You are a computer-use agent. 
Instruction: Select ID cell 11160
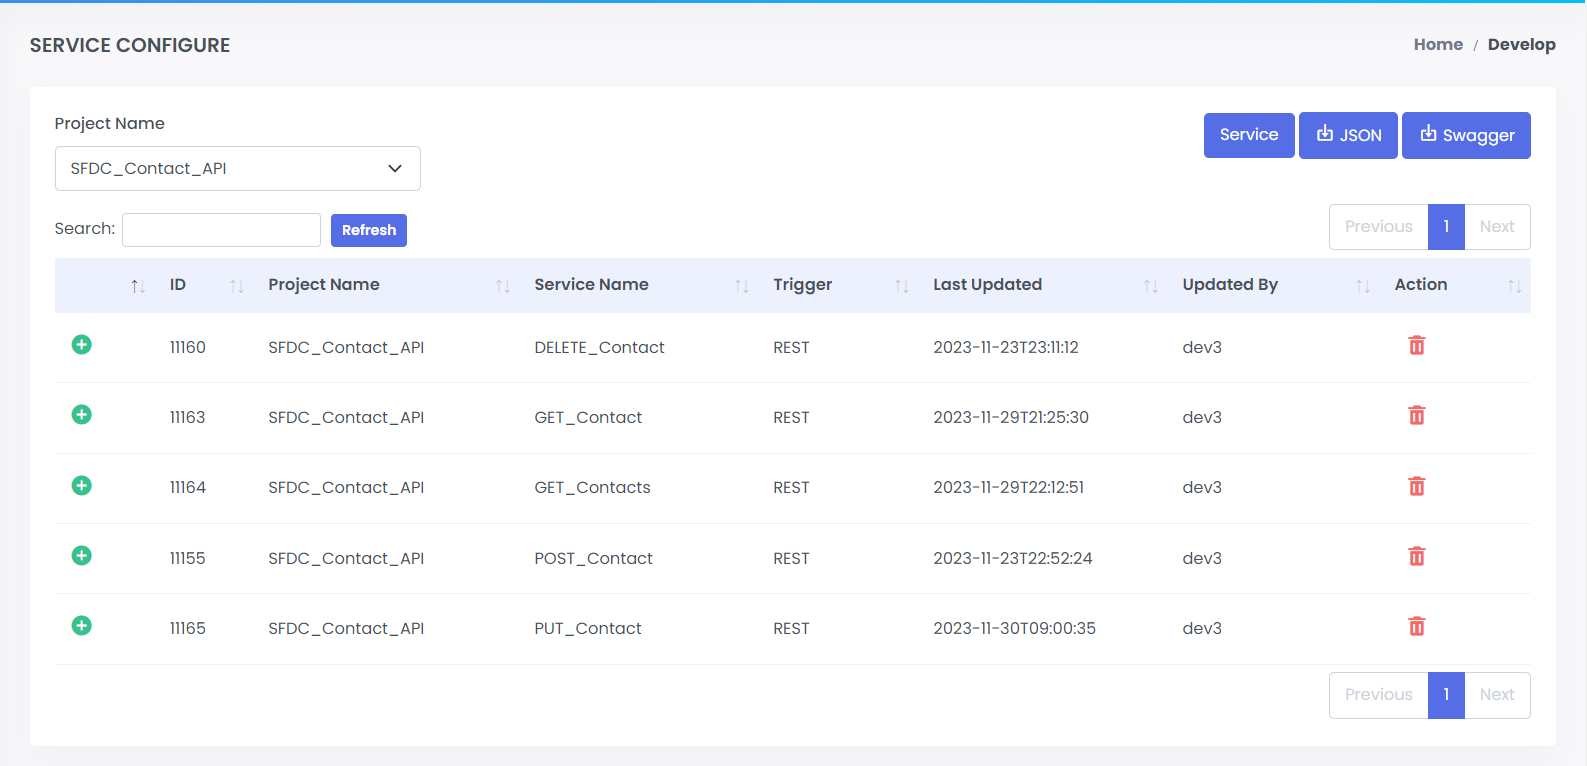188,347
